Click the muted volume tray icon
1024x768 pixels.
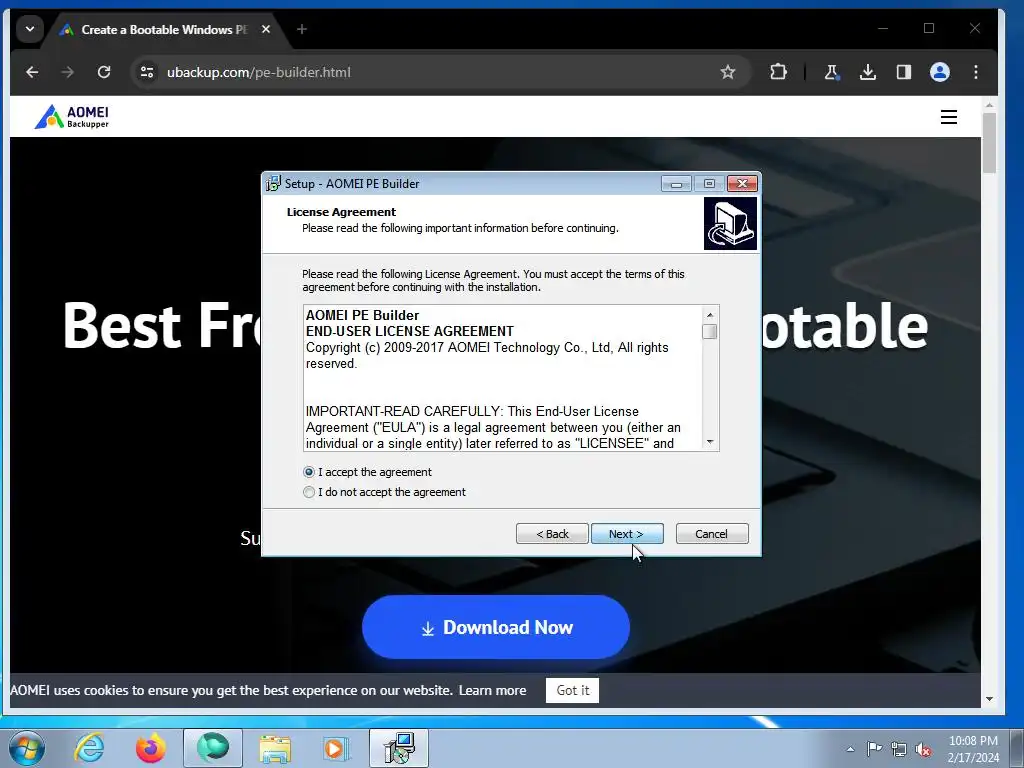(x=923, y=749)
